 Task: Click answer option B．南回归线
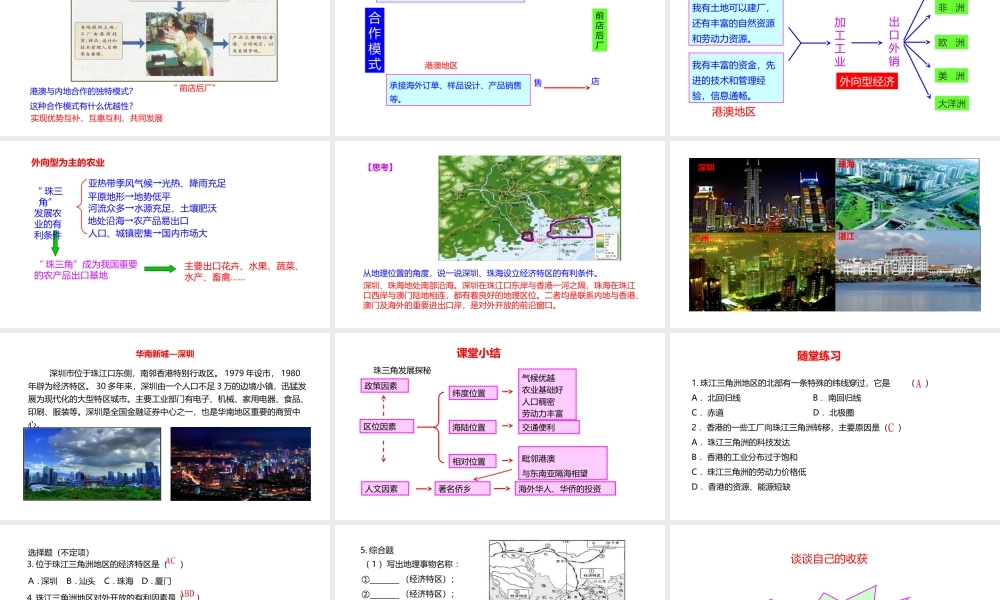coord(837,398)
